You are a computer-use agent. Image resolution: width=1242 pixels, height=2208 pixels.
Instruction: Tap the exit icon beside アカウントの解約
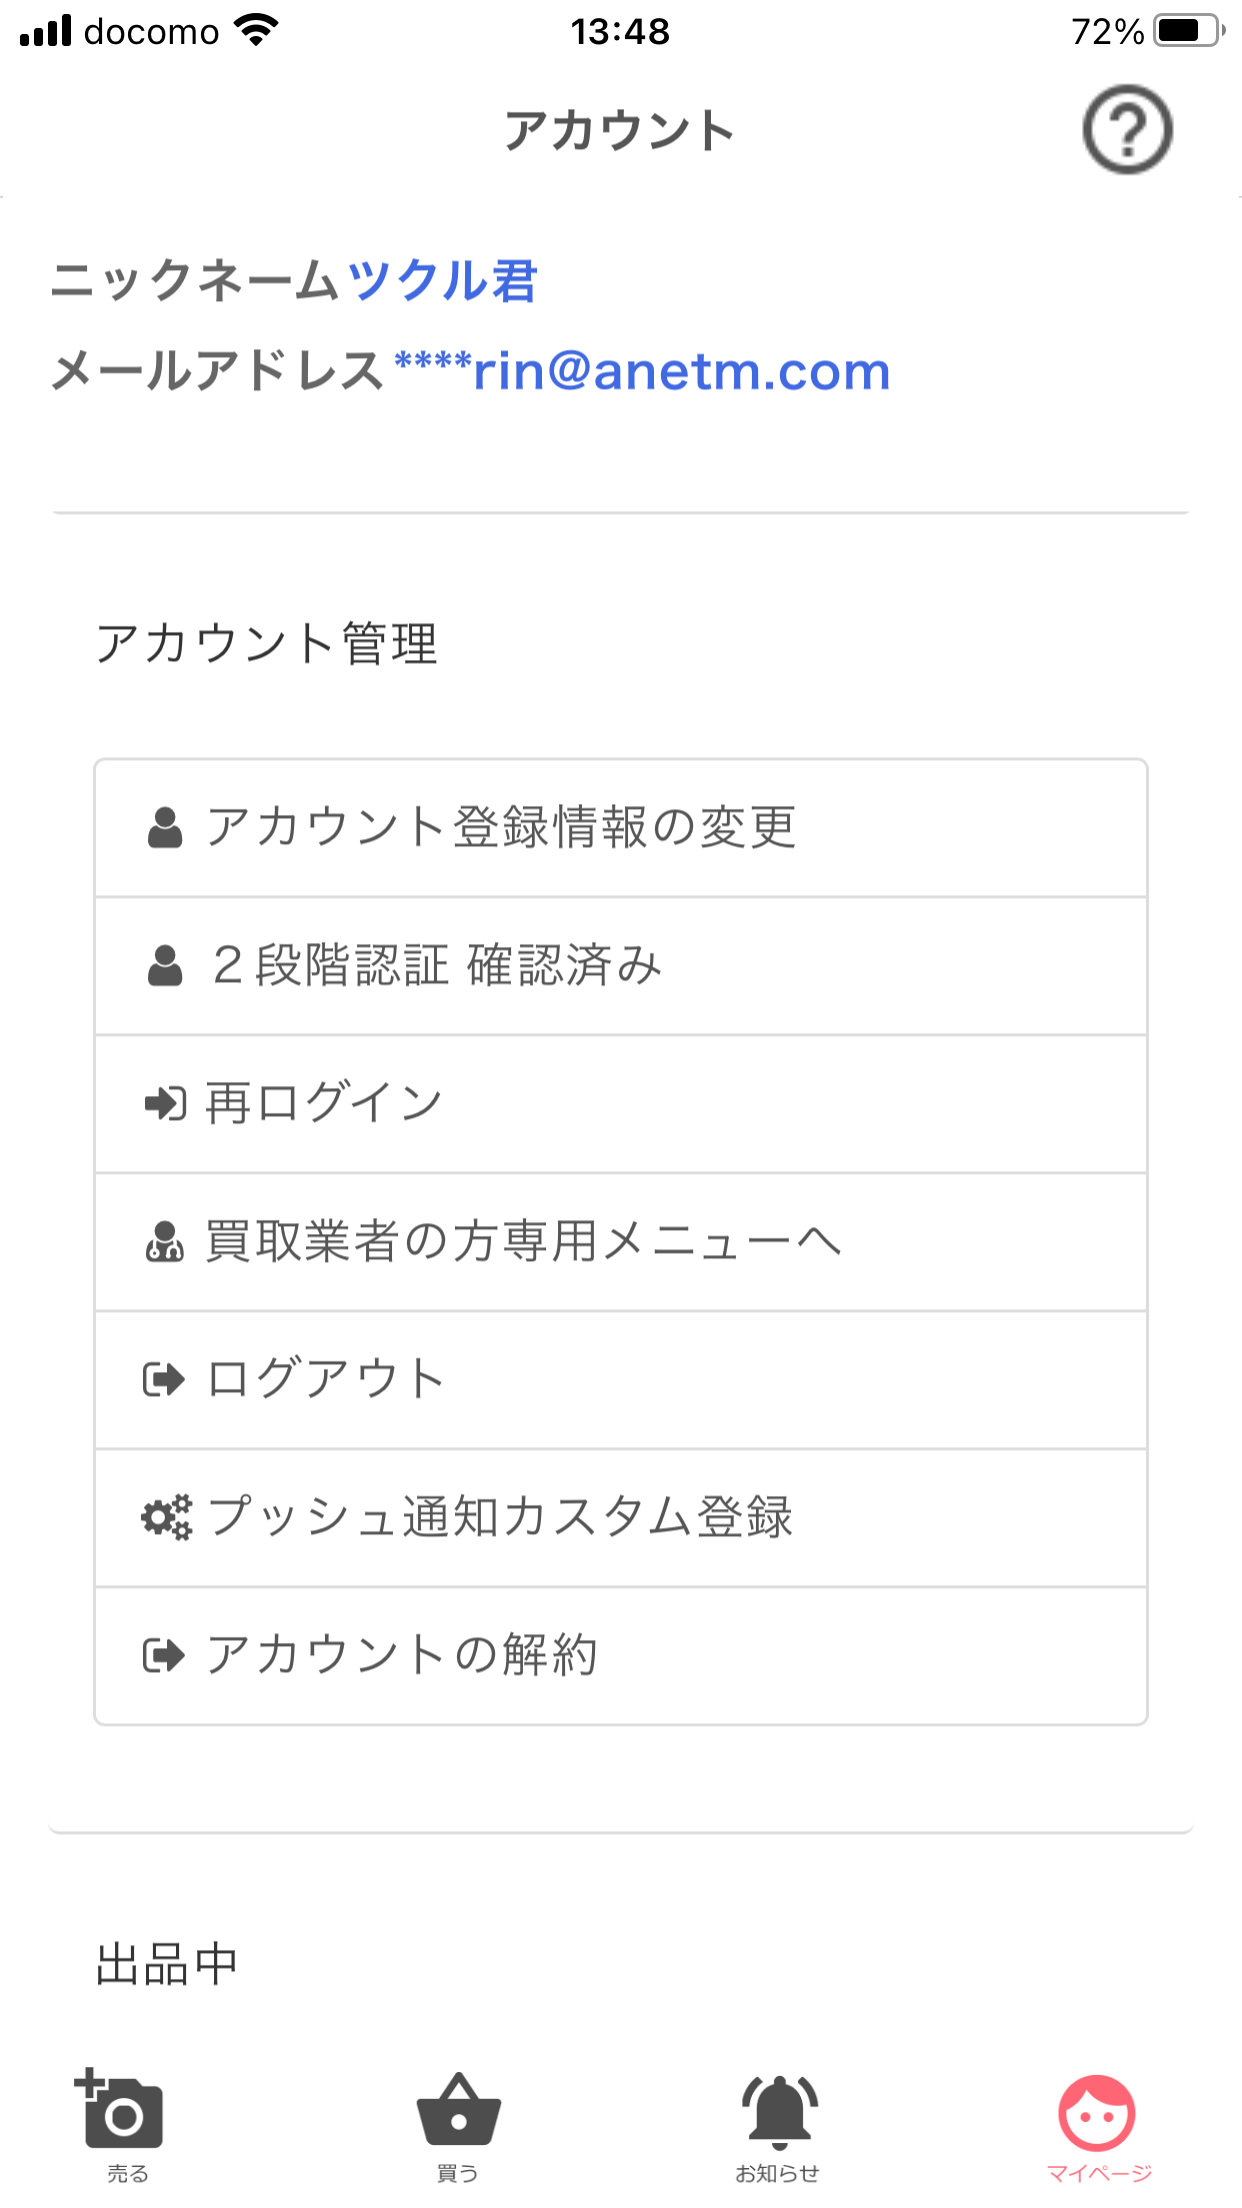(165, 1656)
